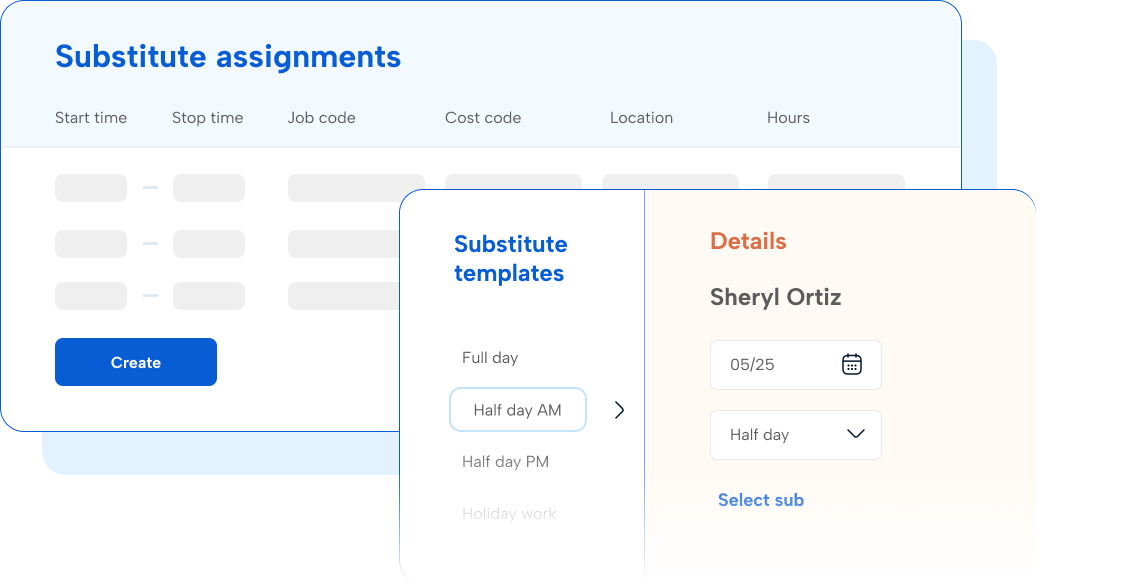Image resolution: width=1128 pixels, height=584 pixels.
Task: Select the first row's stop time field
Action: 209,188
